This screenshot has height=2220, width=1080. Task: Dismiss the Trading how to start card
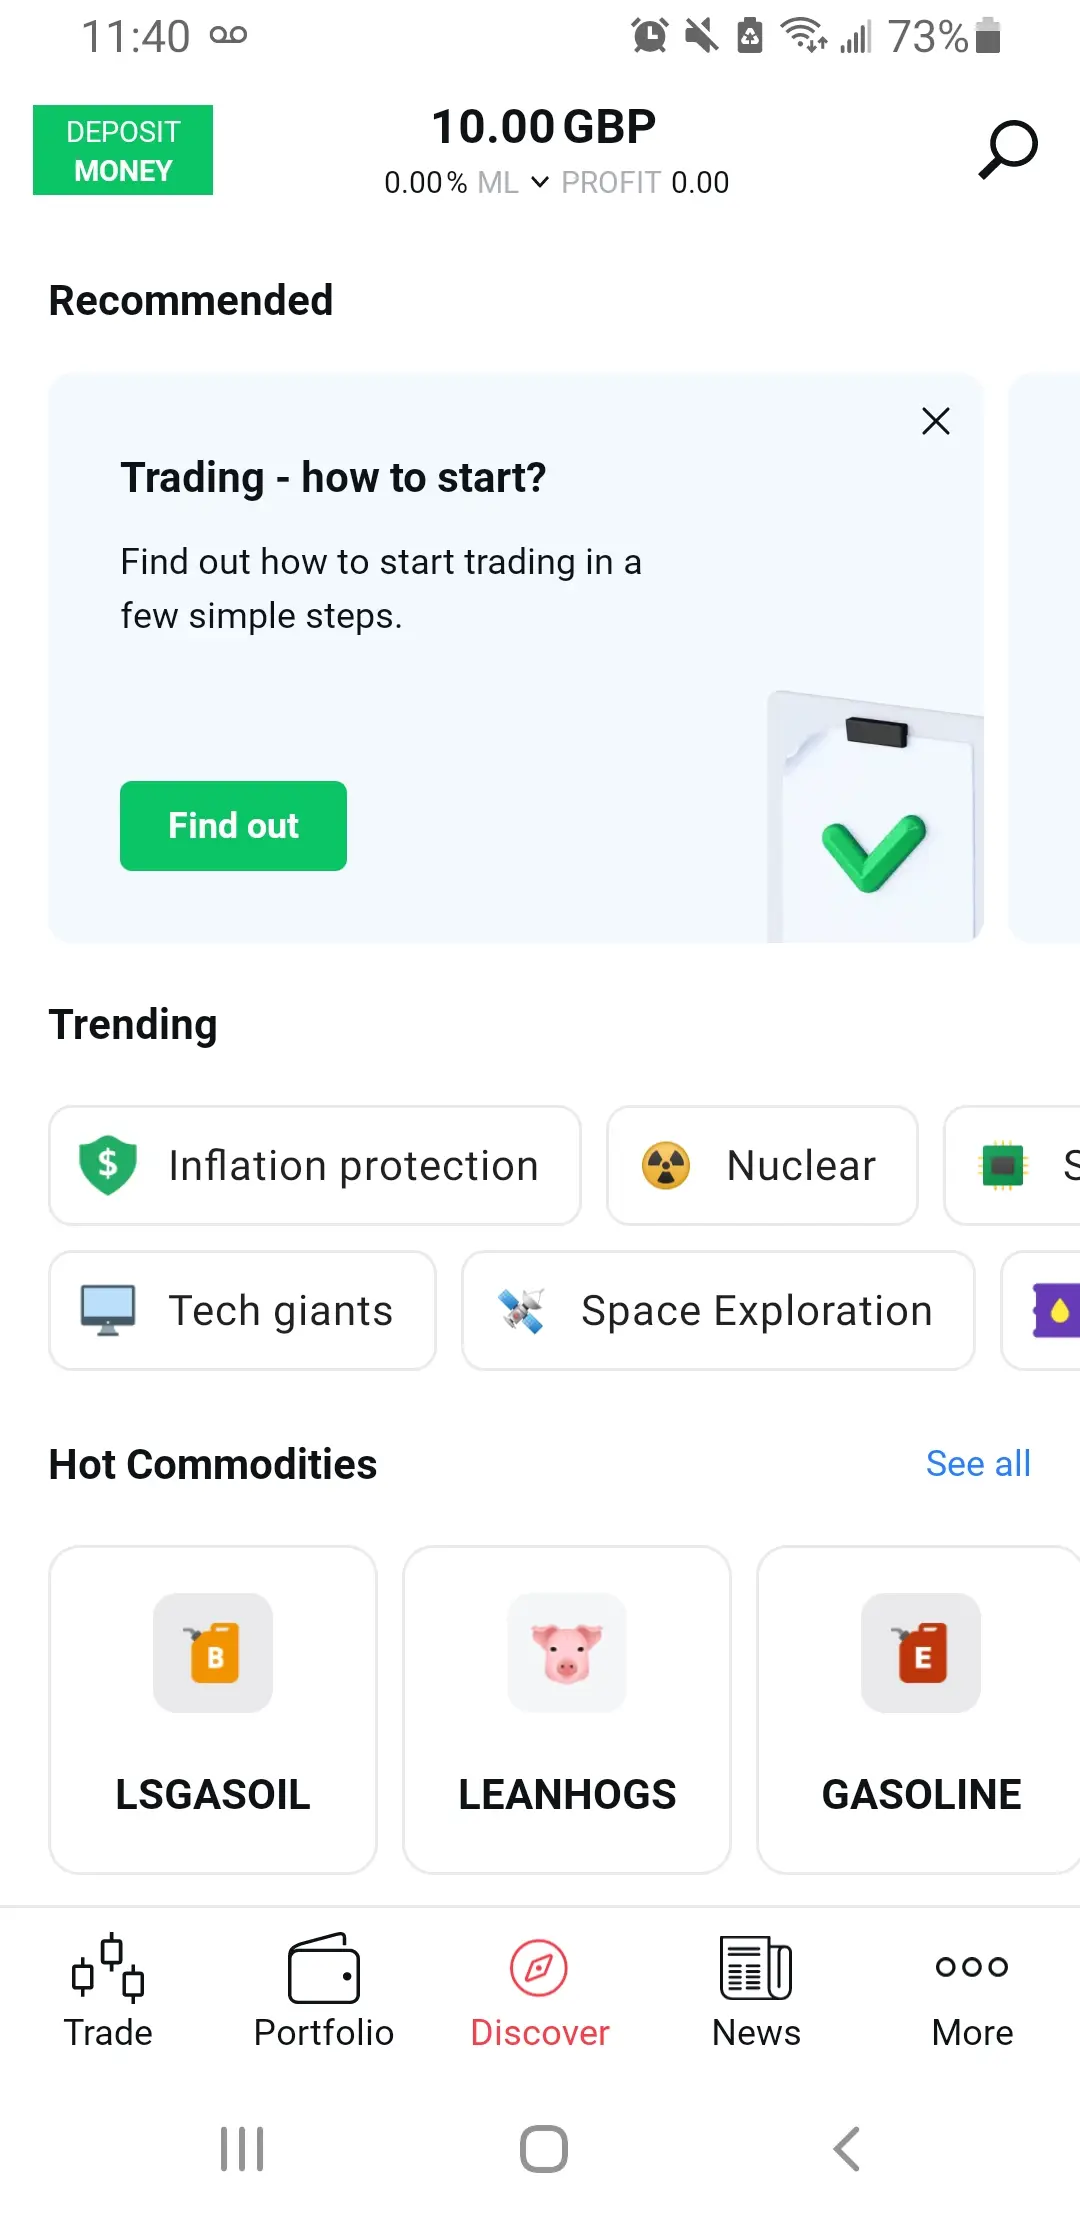pos(935,421)
